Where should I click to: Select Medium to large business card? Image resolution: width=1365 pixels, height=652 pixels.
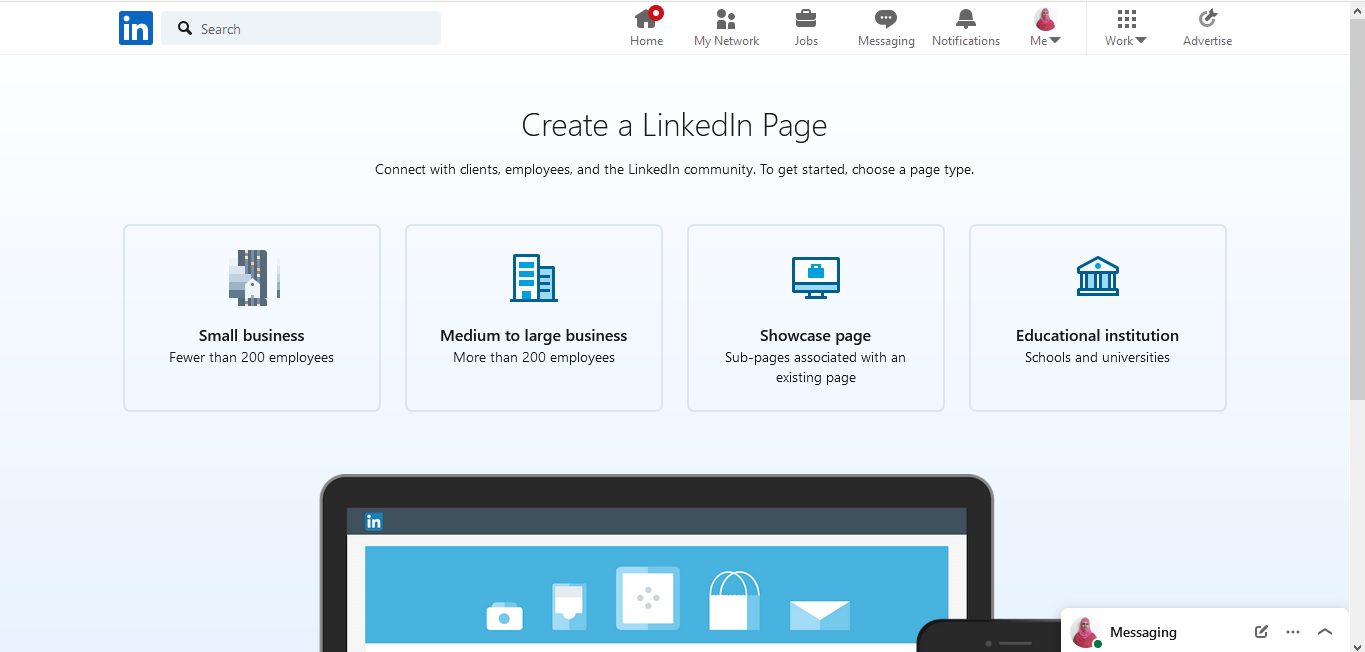[534, 317]
